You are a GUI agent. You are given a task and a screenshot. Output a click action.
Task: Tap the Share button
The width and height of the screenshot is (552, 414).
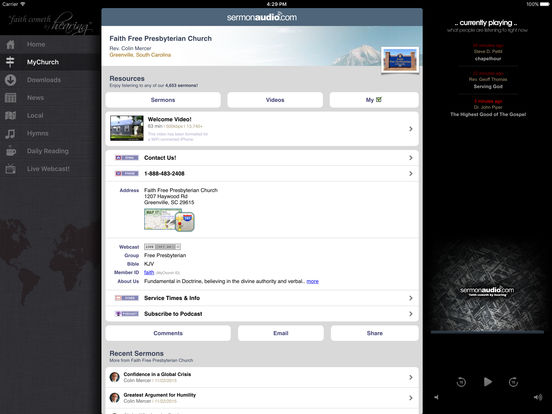pos(375,333)
